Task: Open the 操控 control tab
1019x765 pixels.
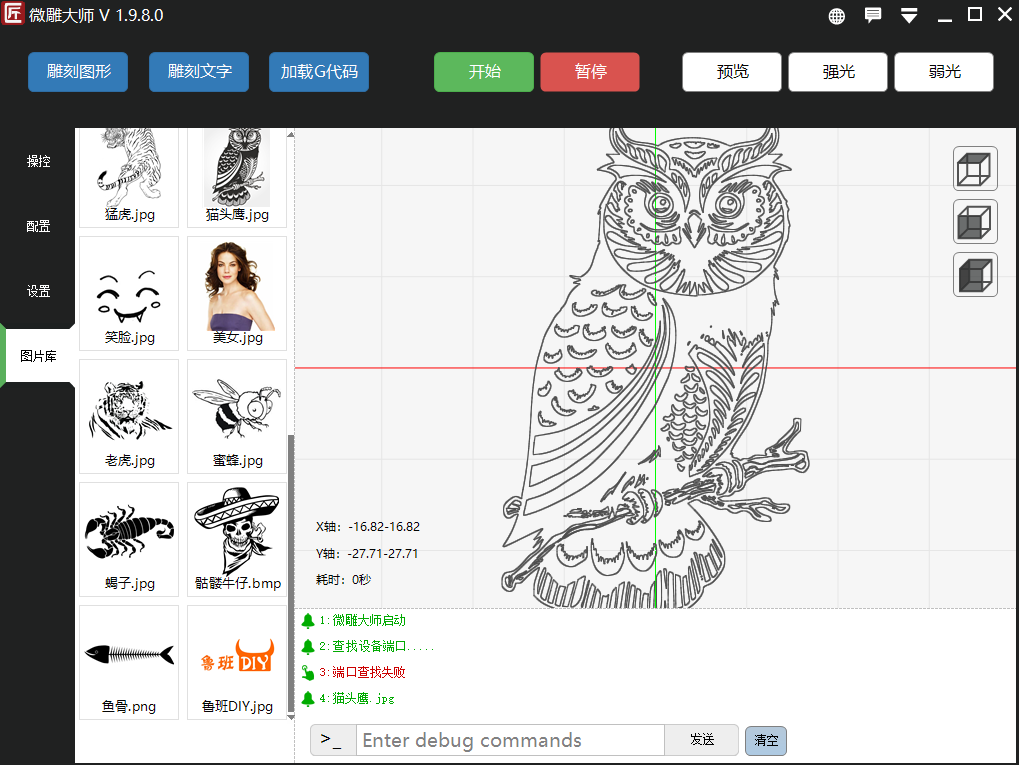Action: [38, 161]
